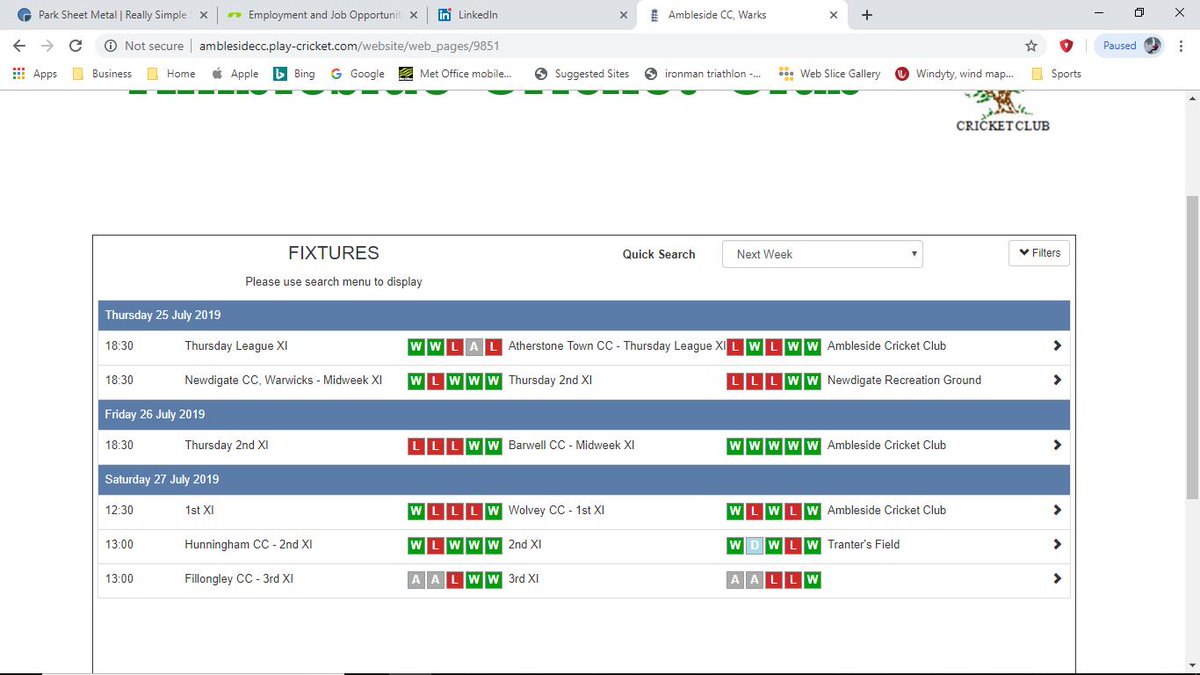The image size is (1200, 675).
Task: Expand the Filters panel
Action: [x=1038, y=252]
